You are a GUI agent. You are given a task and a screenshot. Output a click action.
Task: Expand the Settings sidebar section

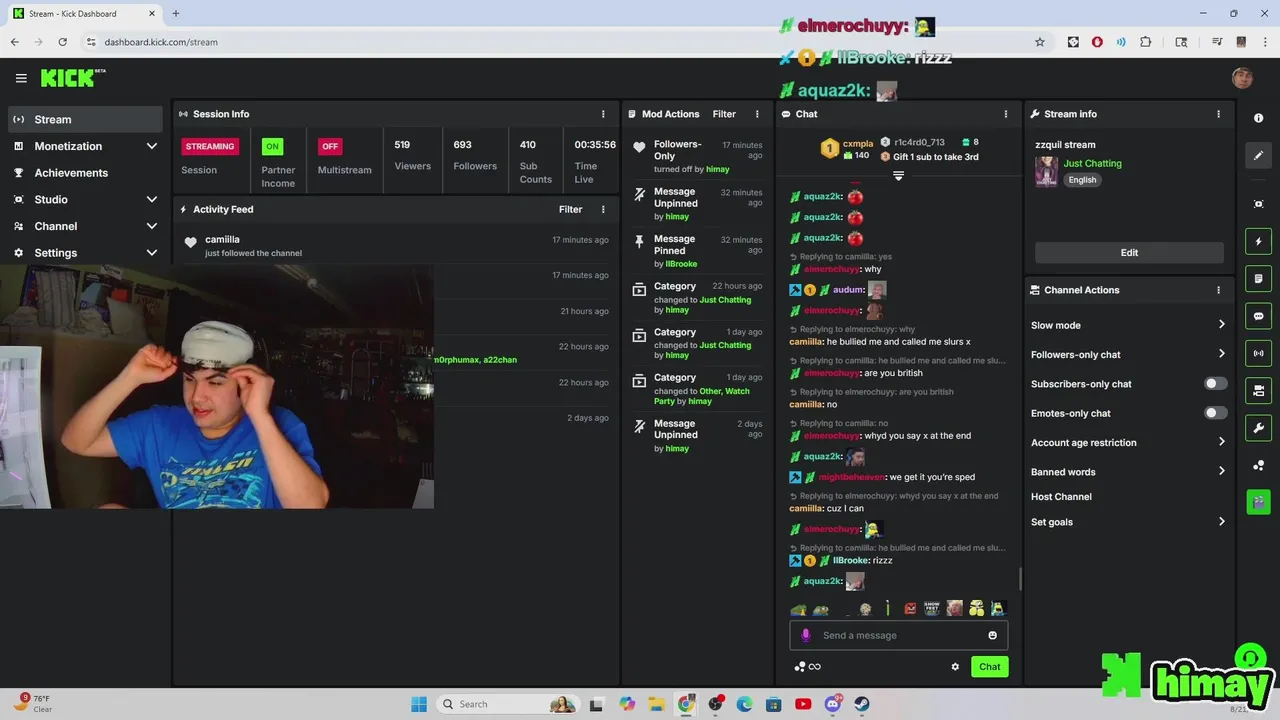[x=85, y=253]
